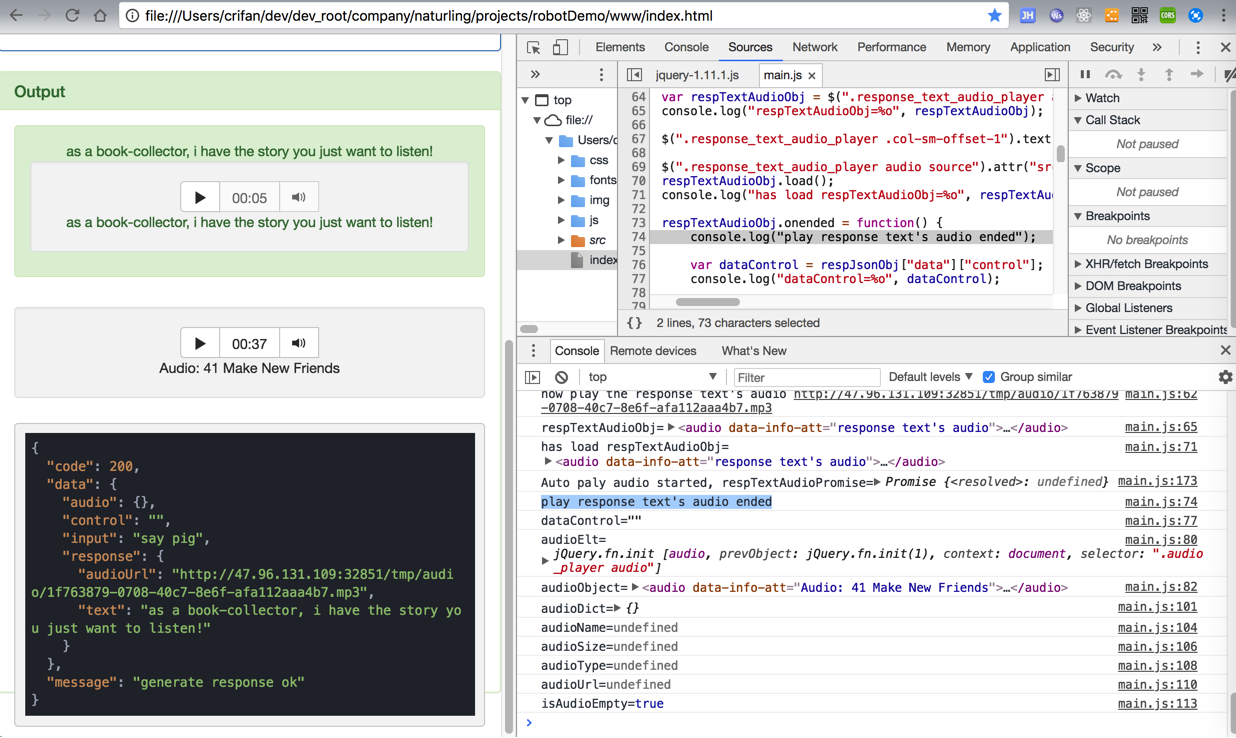The image size is (1236, 738).
Task: Bookmark this page with the star icon
Action: click(994, 16)
